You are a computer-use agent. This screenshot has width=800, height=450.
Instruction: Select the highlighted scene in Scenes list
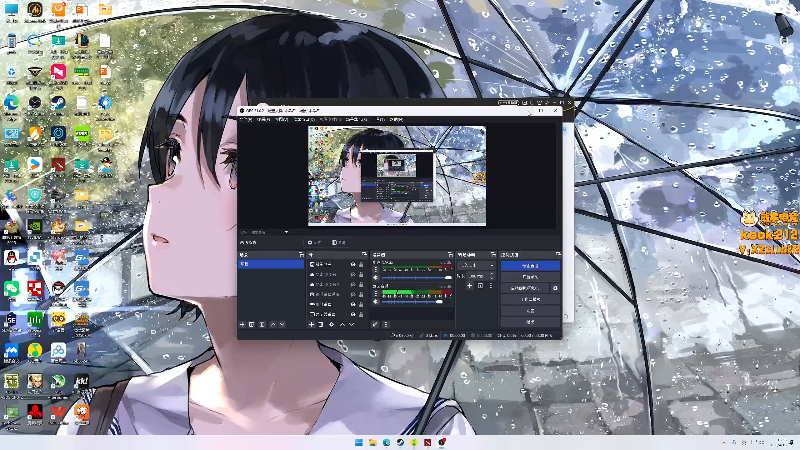(271, 264)
